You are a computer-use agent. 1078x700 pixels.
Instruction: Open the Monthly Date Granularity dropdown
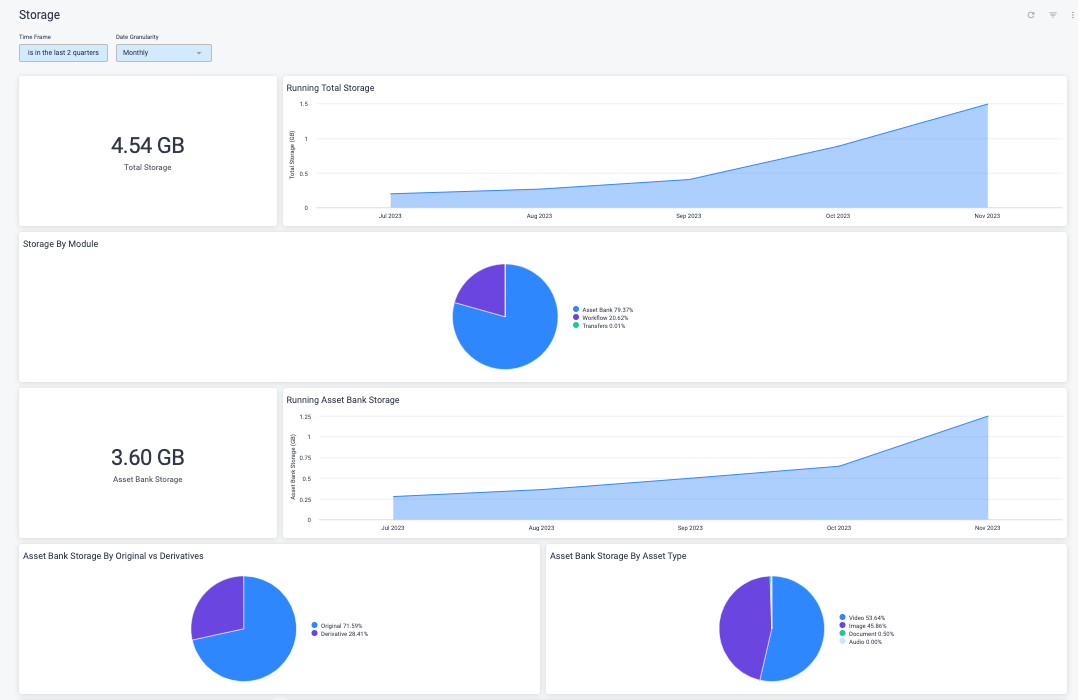[163, 52]
